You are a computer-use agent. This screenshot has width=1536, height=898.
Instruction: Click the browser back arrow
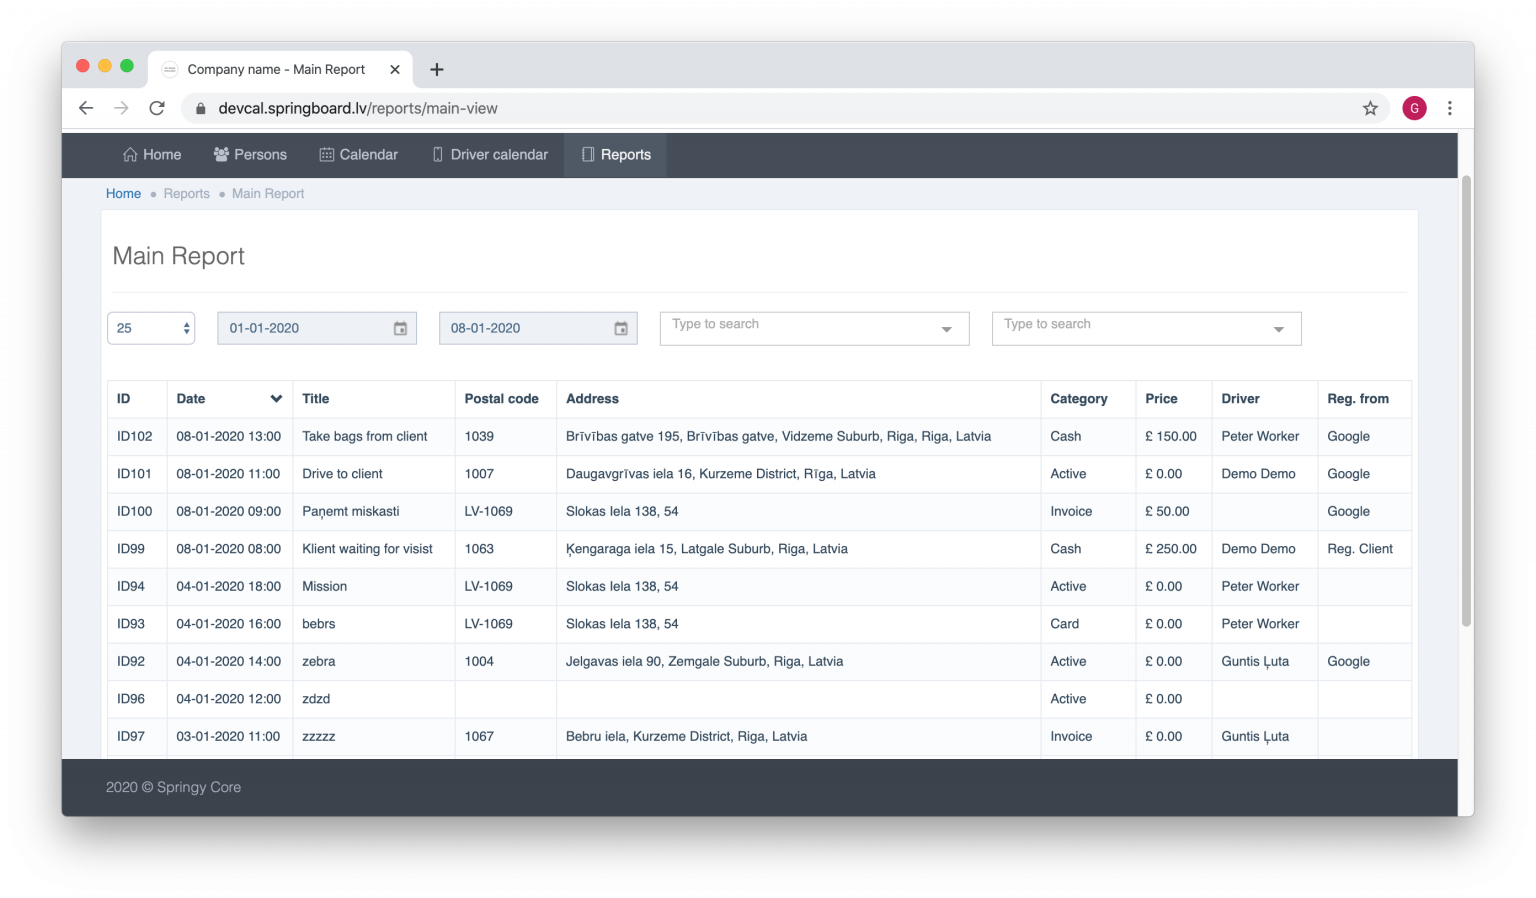click(x=86, y=108)
